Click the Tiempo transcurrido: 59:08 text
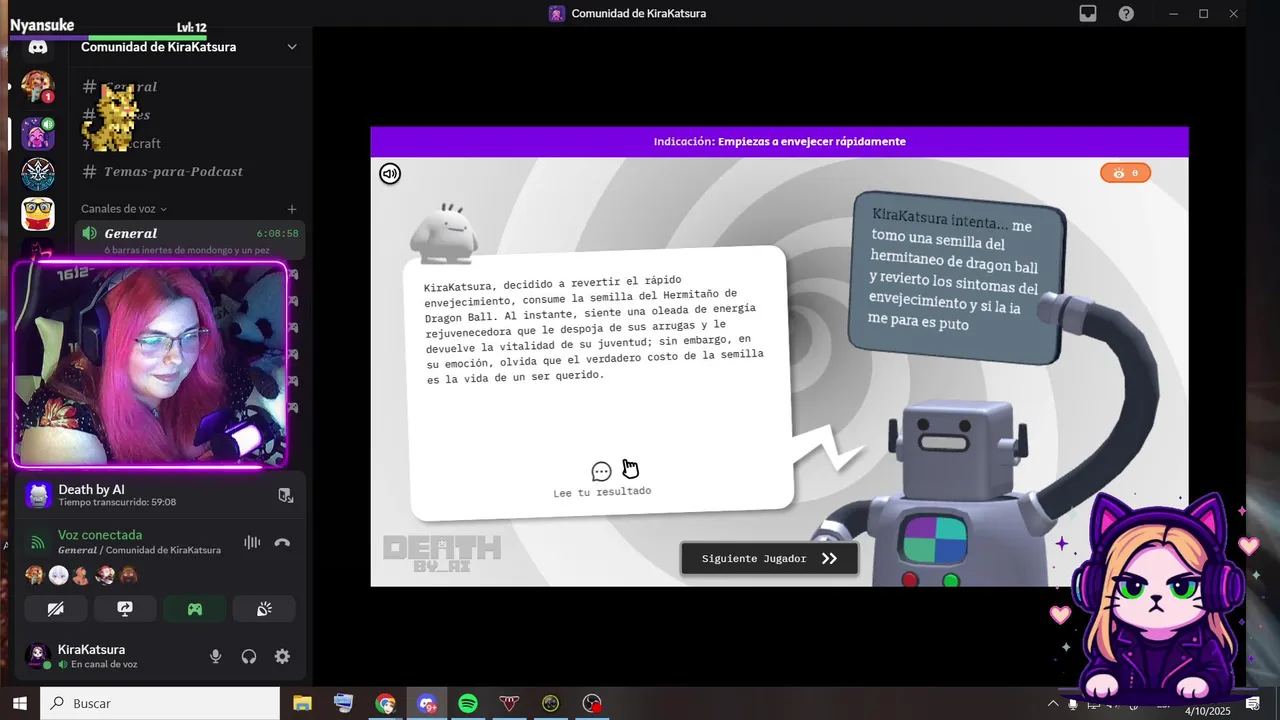This screenshot has width=1280, height=720. point(117,502)
